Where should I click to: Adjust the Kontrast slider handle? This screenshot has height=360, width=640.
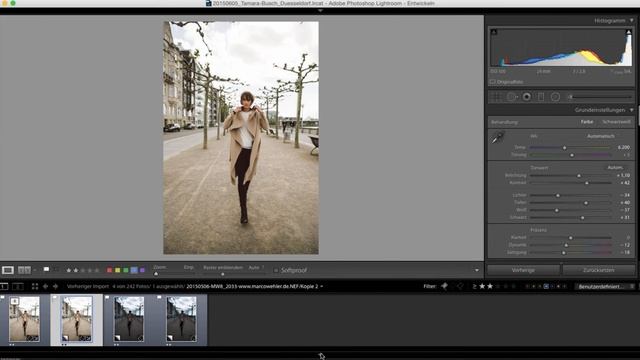pos(587,183)
